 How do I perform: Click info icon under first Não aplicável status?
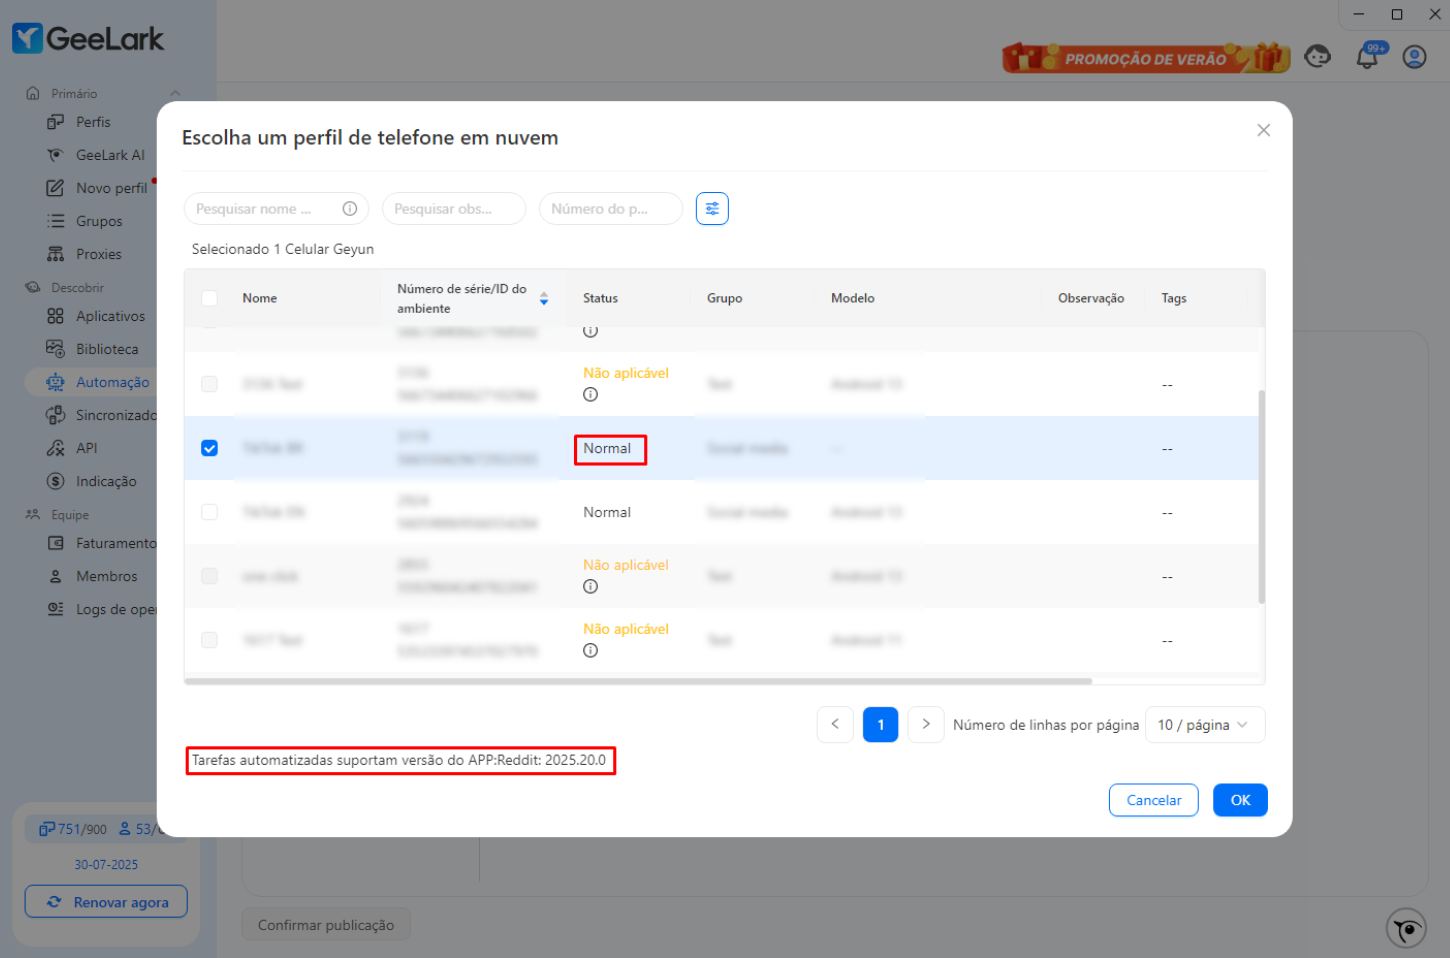(x=591, y=395)
